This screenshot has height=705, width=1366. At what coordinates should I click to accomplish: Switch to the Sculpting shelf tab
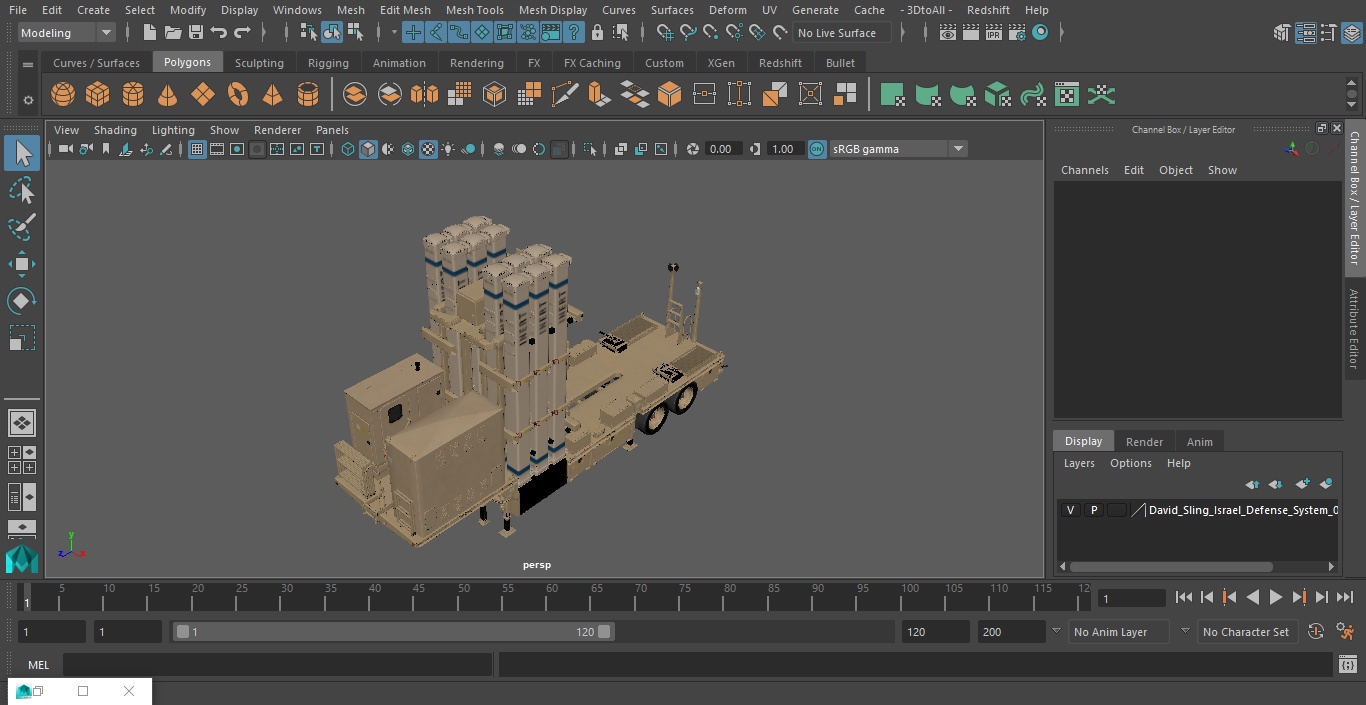point(259,63)
